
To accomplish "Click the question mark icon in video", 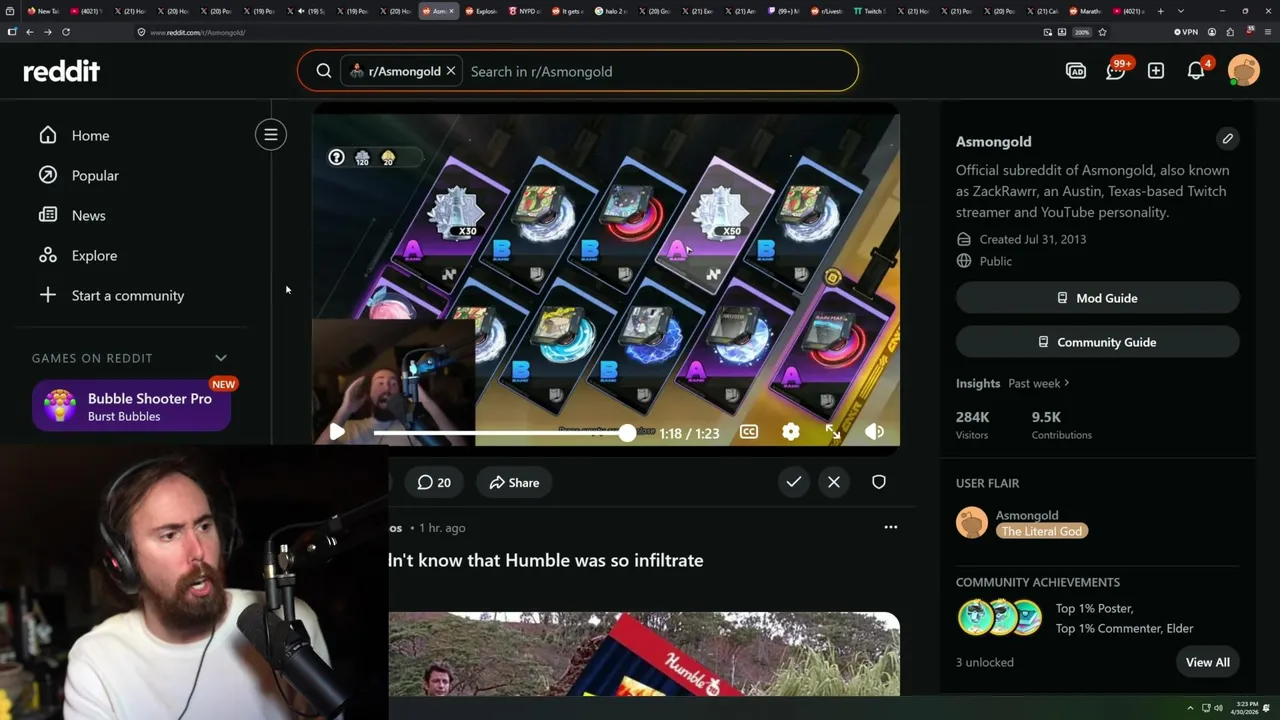I will point(337,157).
